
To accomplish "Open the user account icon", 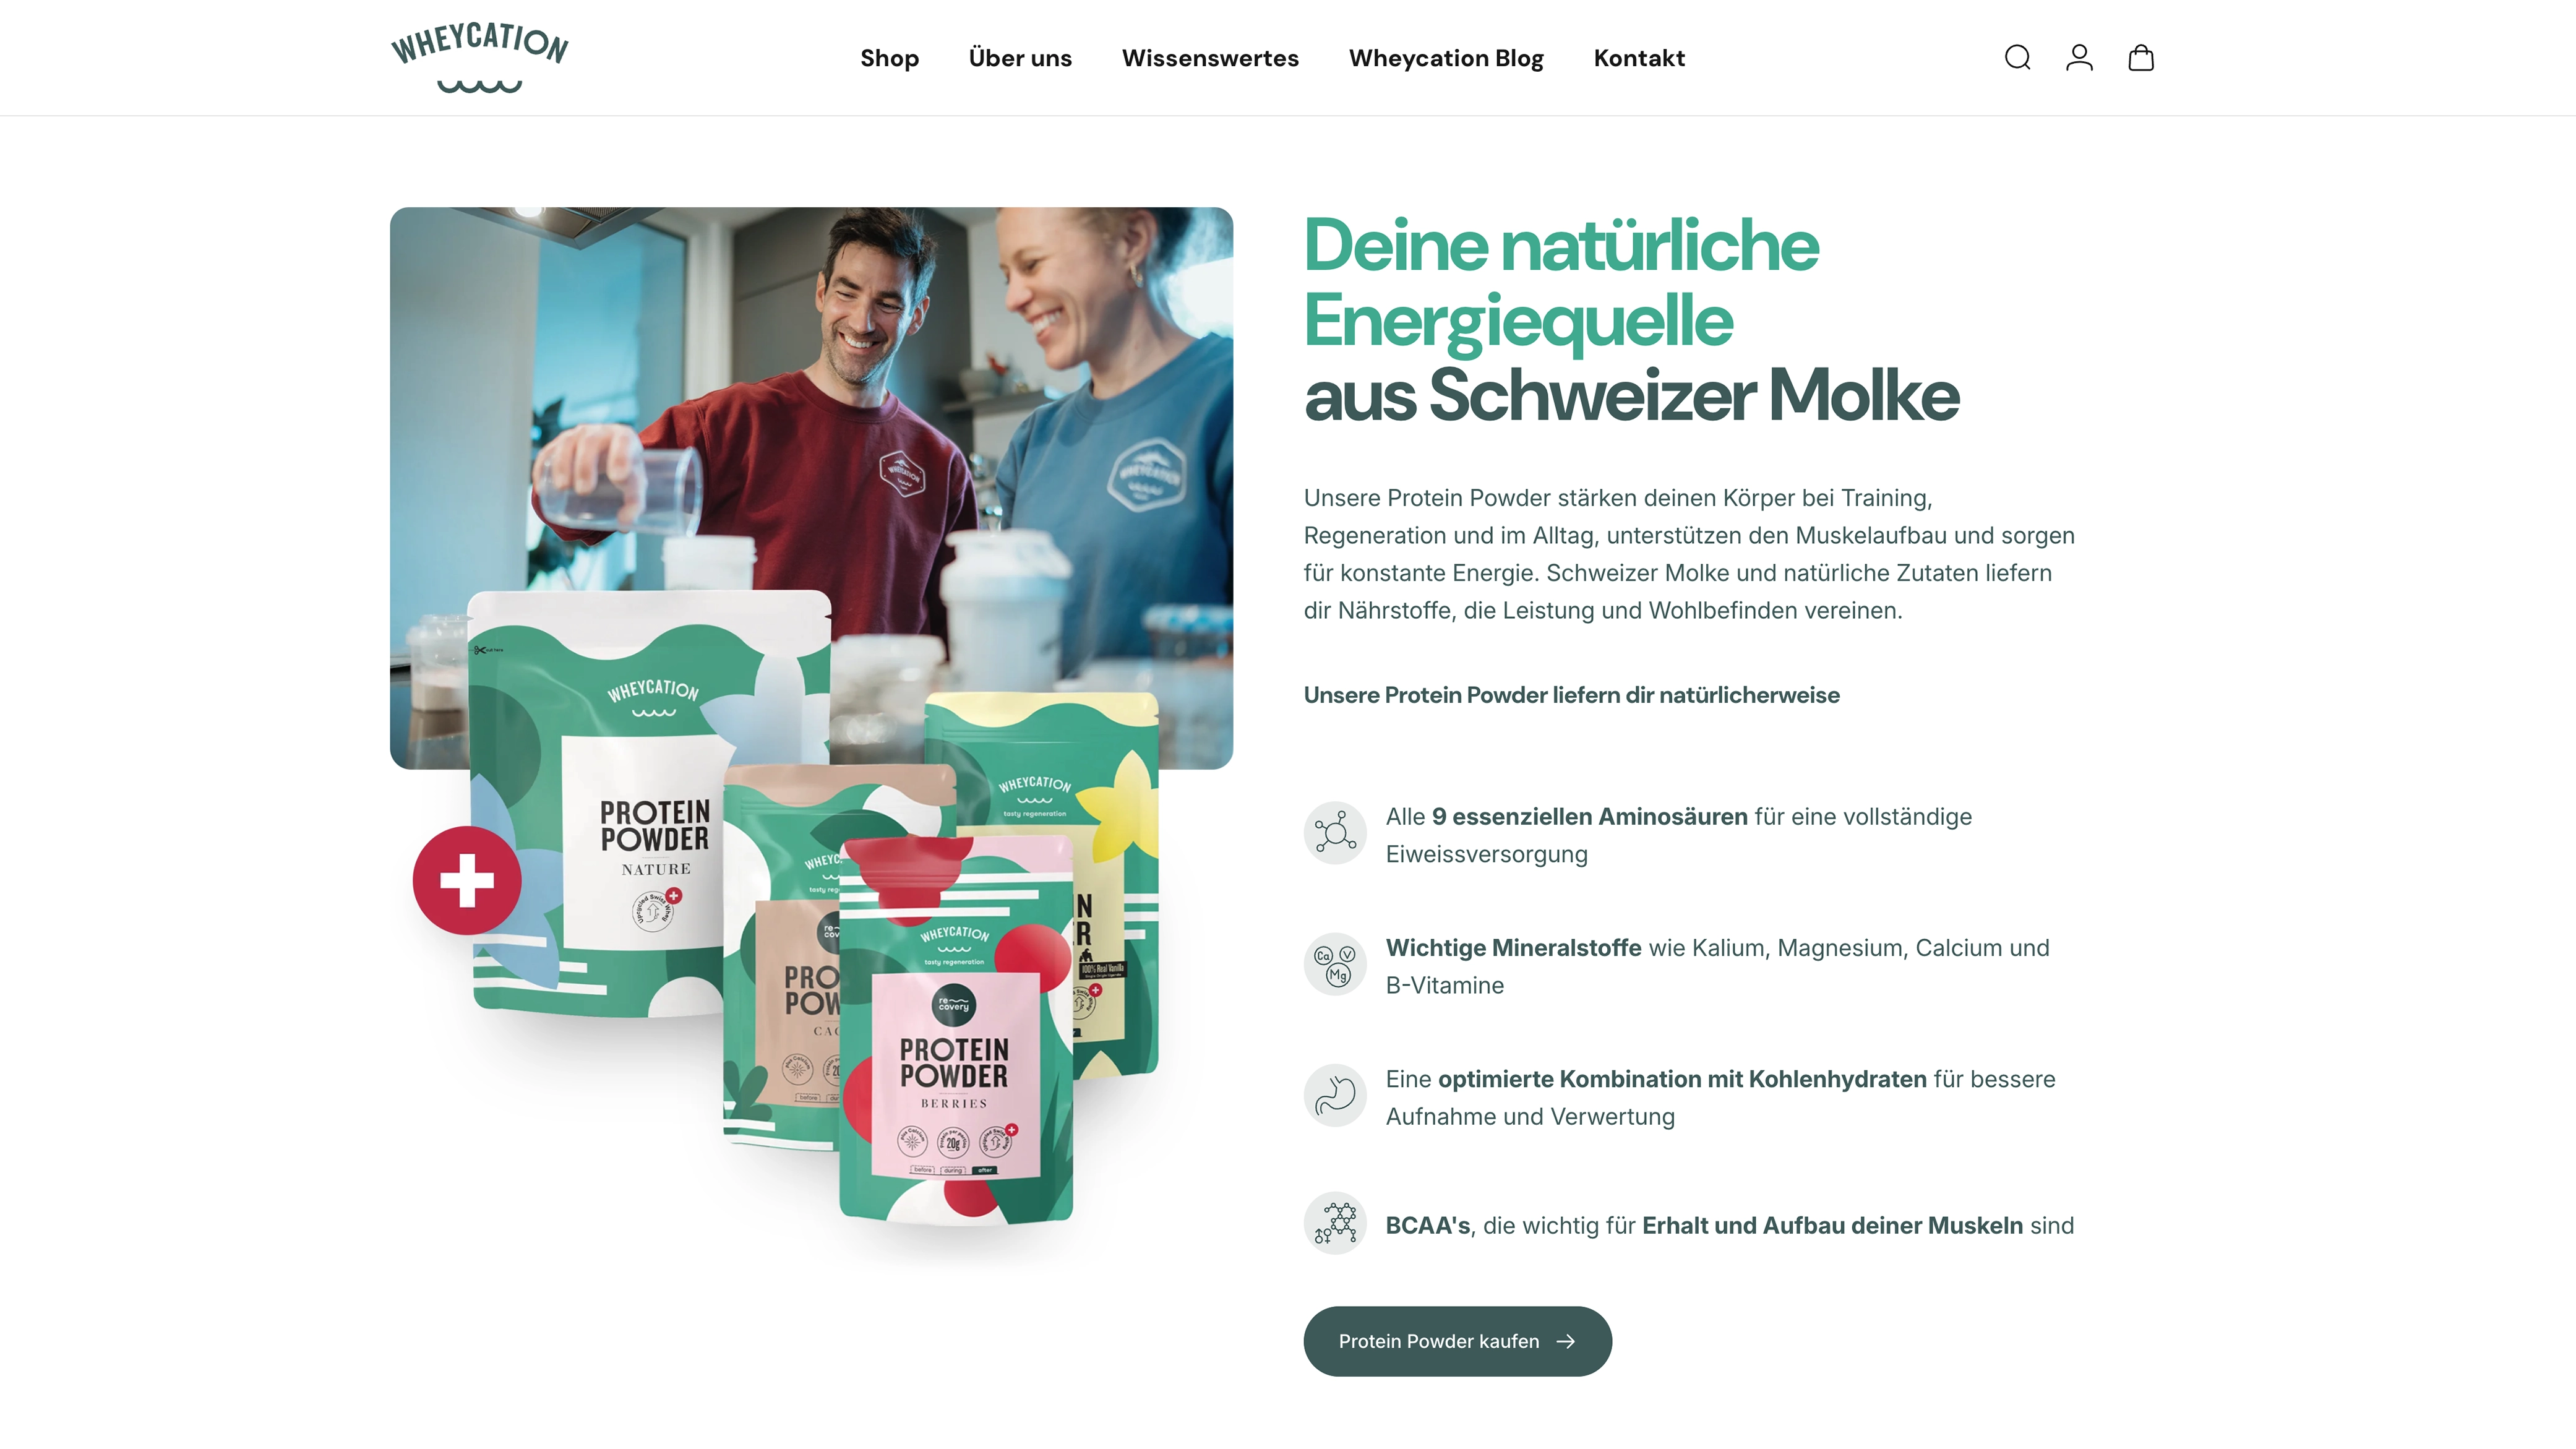I will pyautogui.click(x=2079, y=58).
